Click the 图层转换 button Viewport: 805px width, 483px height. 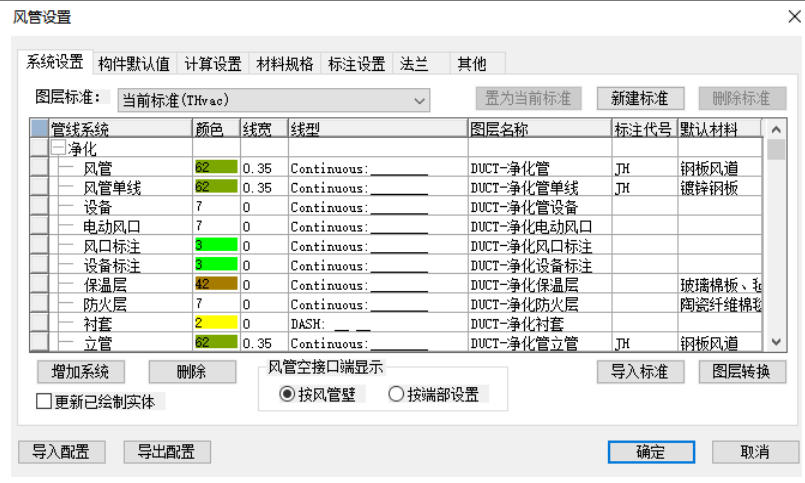tap(742, 372)
